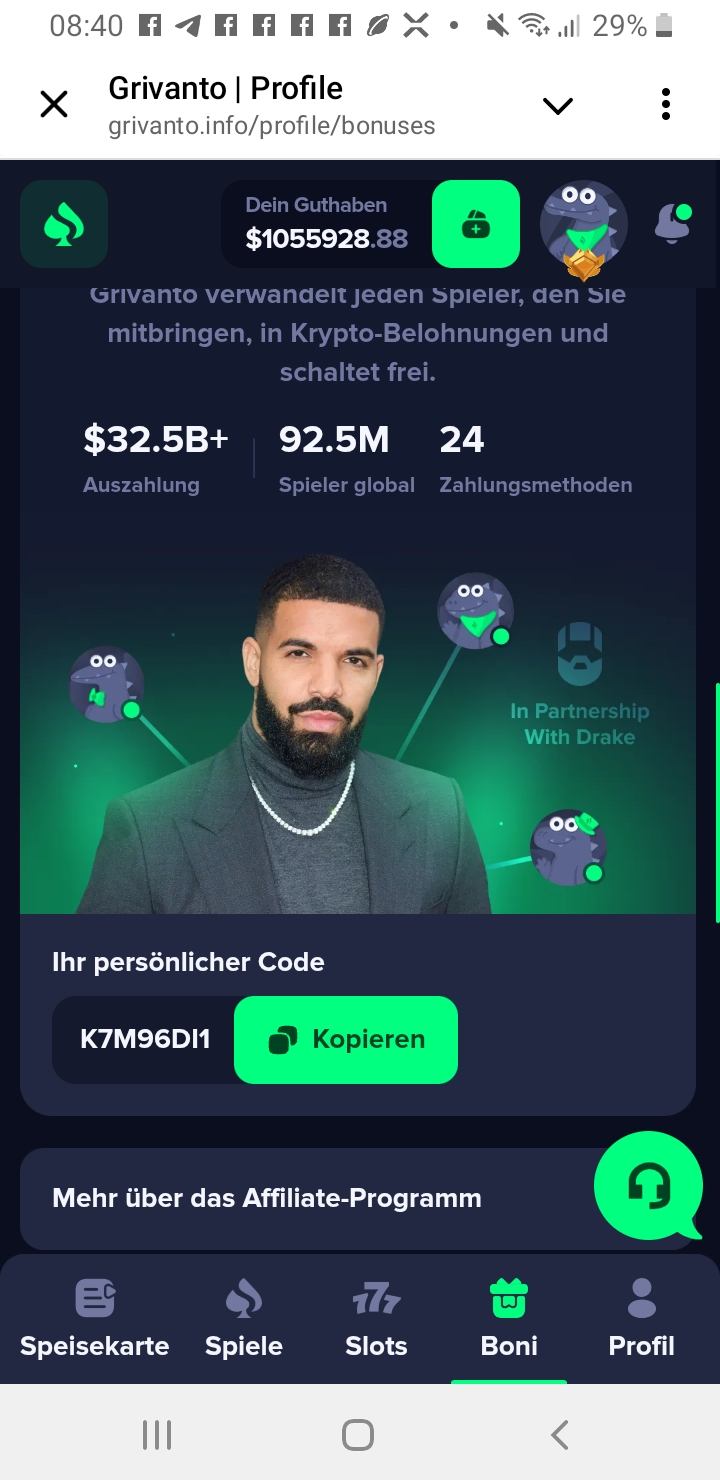Screen dimensions: 720x1480
Task: Copy the personal code with Kopieren
Action: click(346, 1040)
